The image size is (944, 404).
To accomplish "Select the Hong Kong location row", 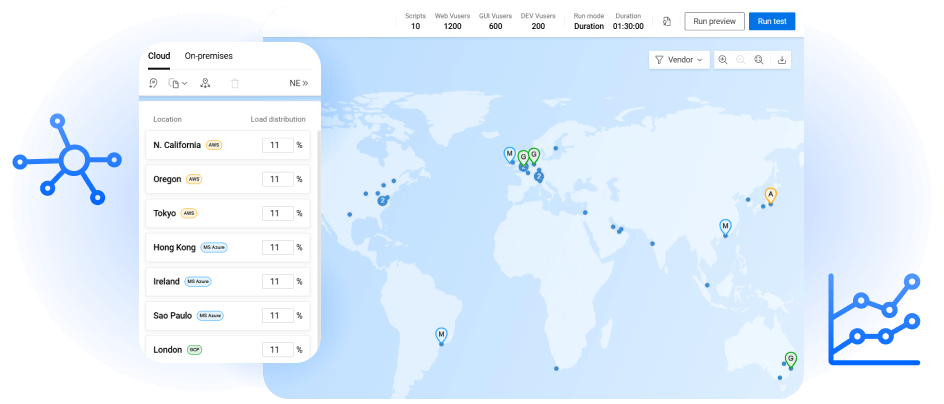I will pos(228,247).
